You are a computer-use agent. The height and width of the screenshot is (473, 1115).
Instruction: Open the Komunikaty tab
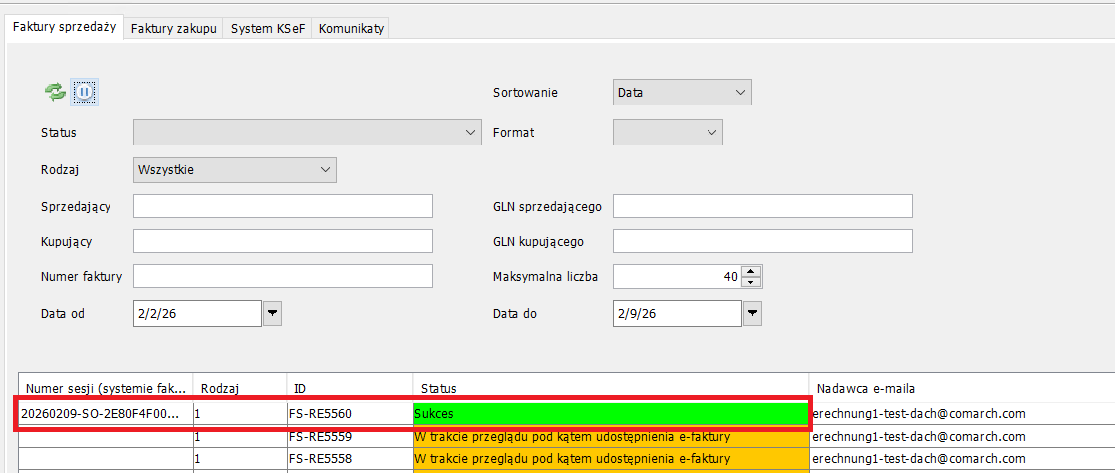[351, 29]
